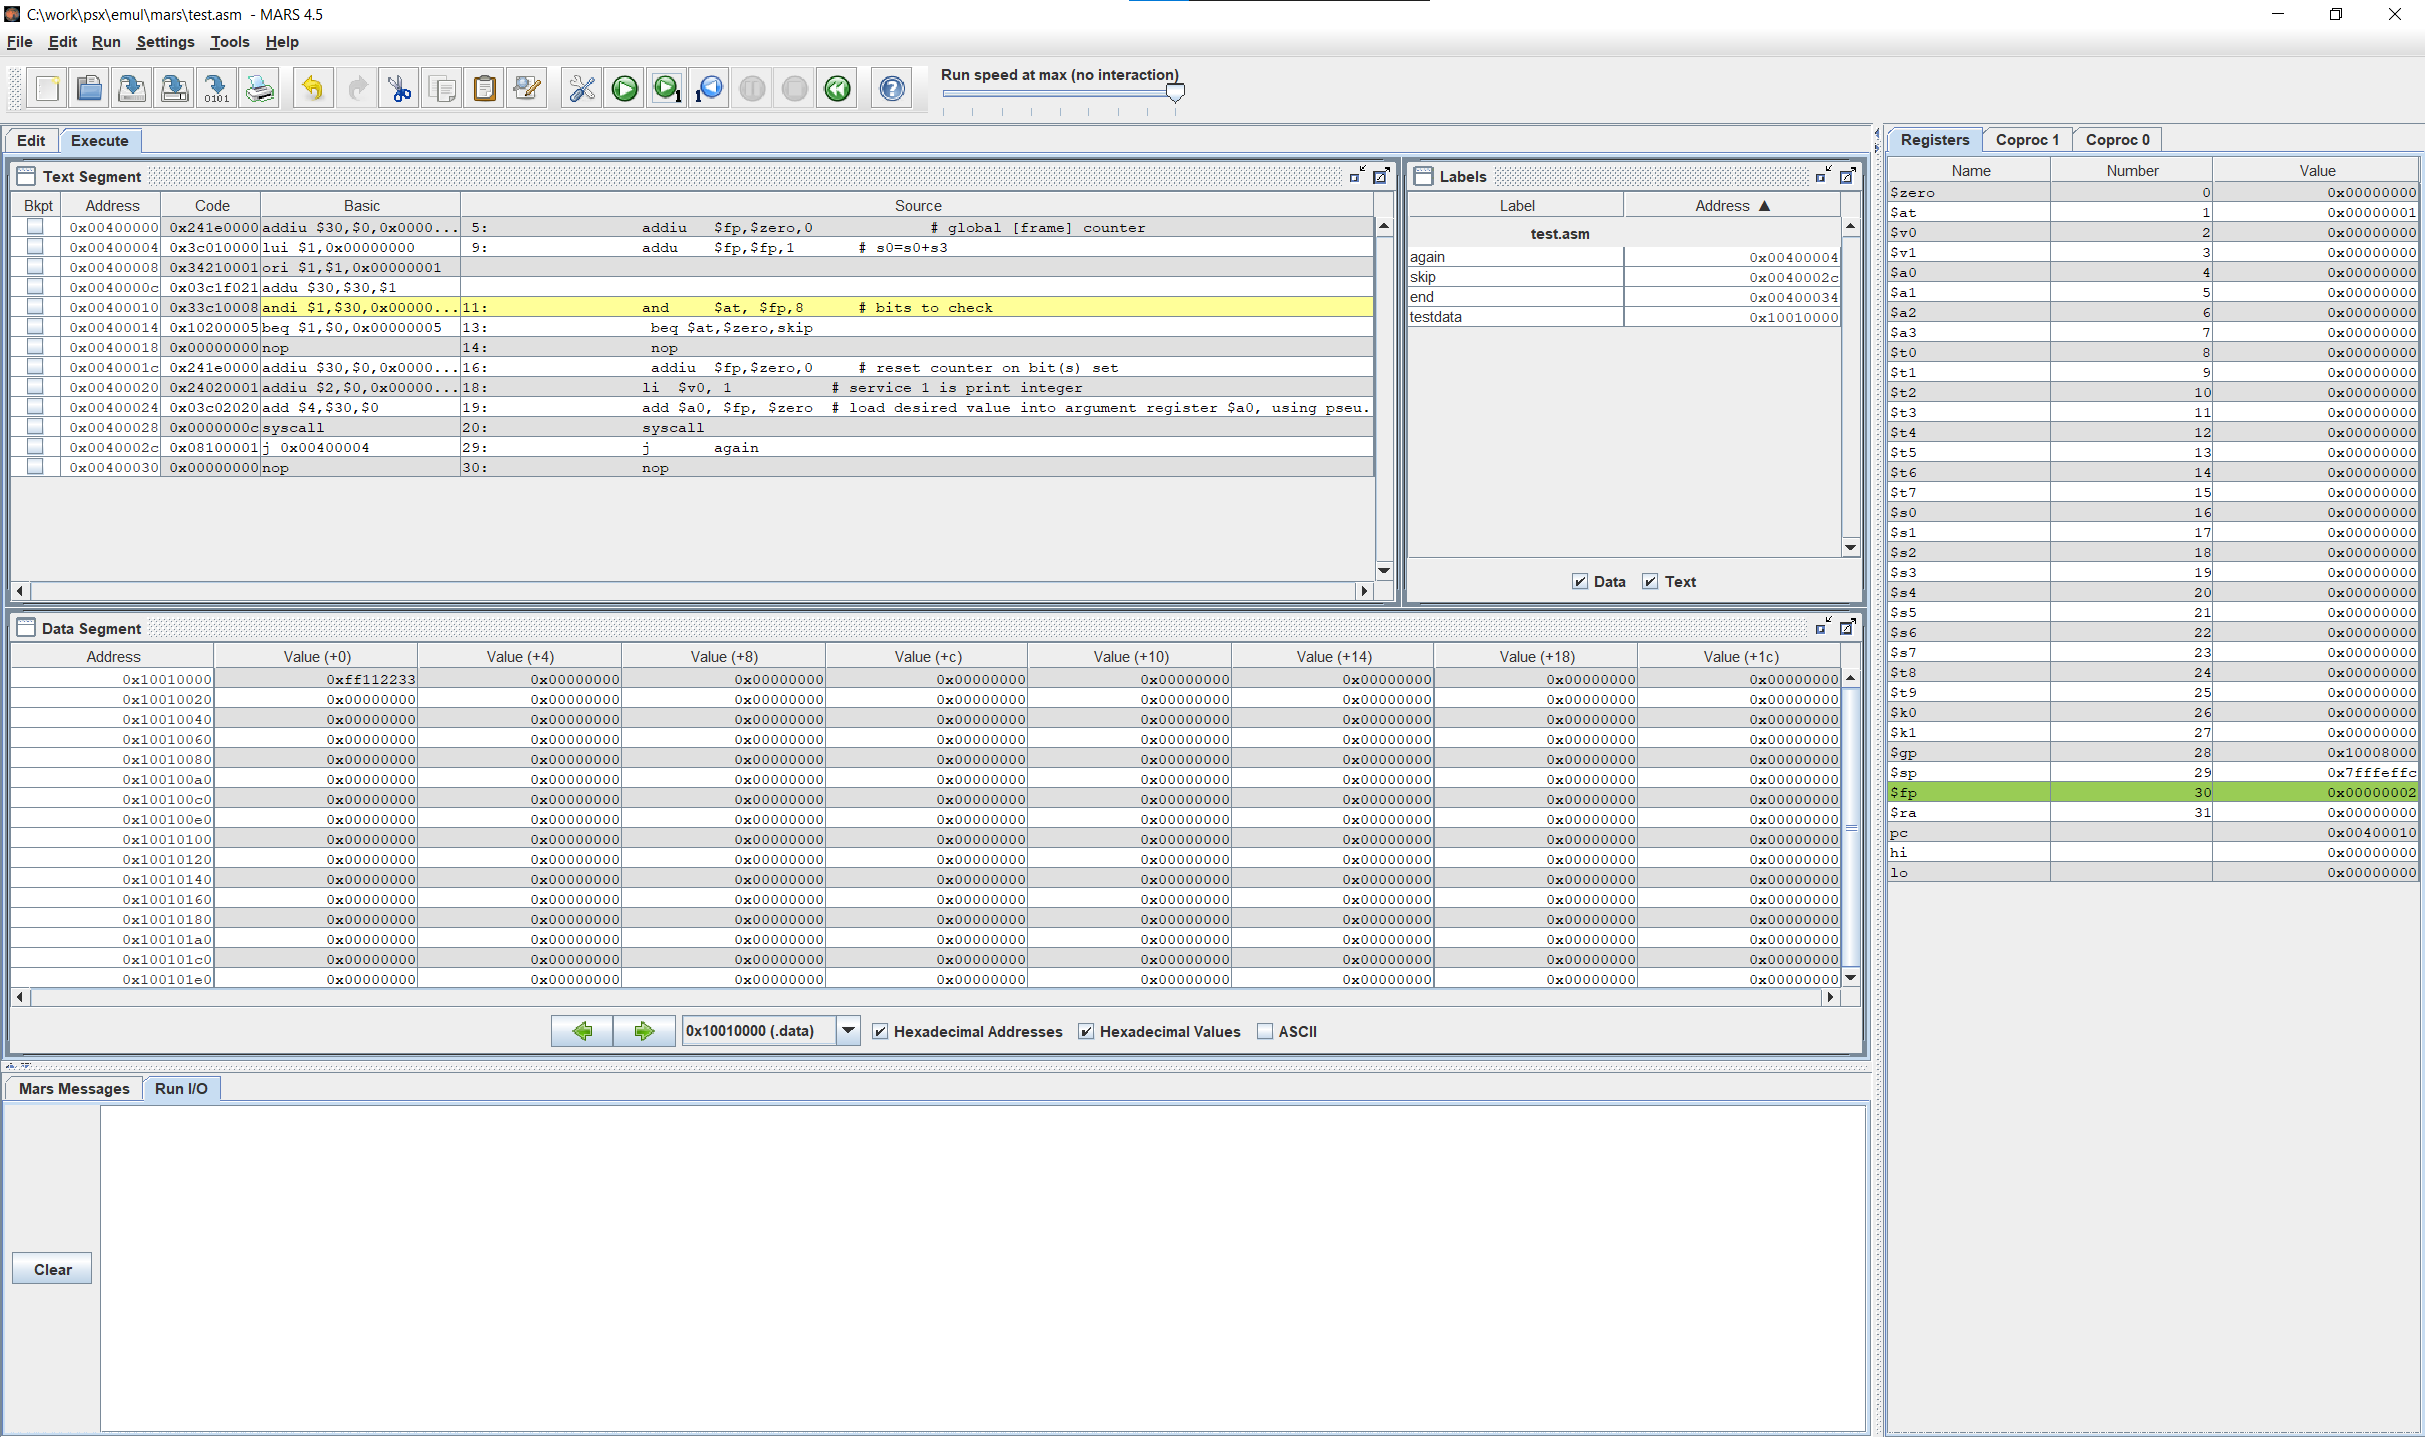This screenshot has width=2425, height=1437.
Task: Run the current program
Action: pos(625,89)
